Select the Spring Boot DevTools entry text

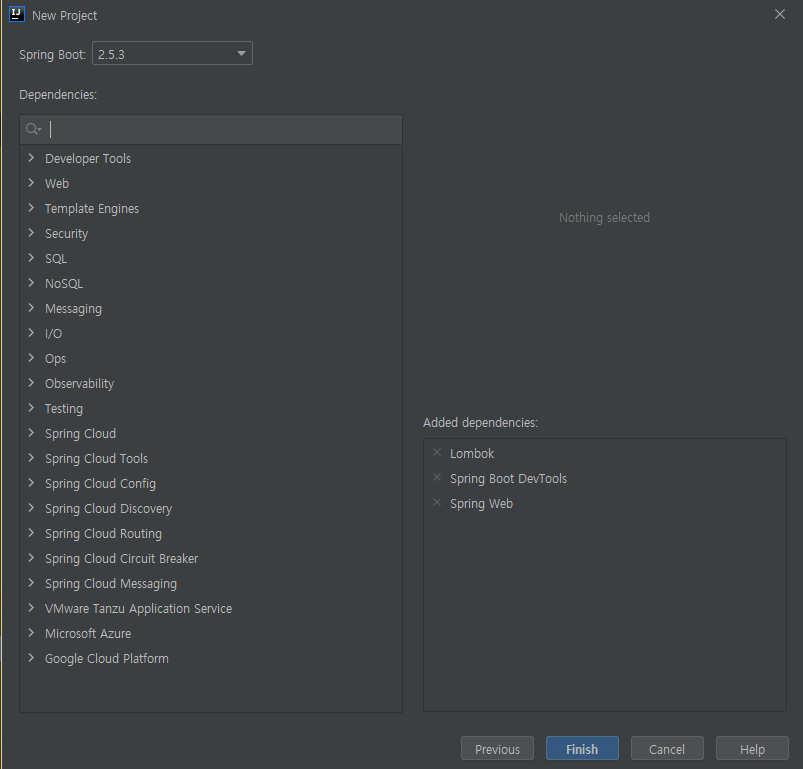click(509, 479)
